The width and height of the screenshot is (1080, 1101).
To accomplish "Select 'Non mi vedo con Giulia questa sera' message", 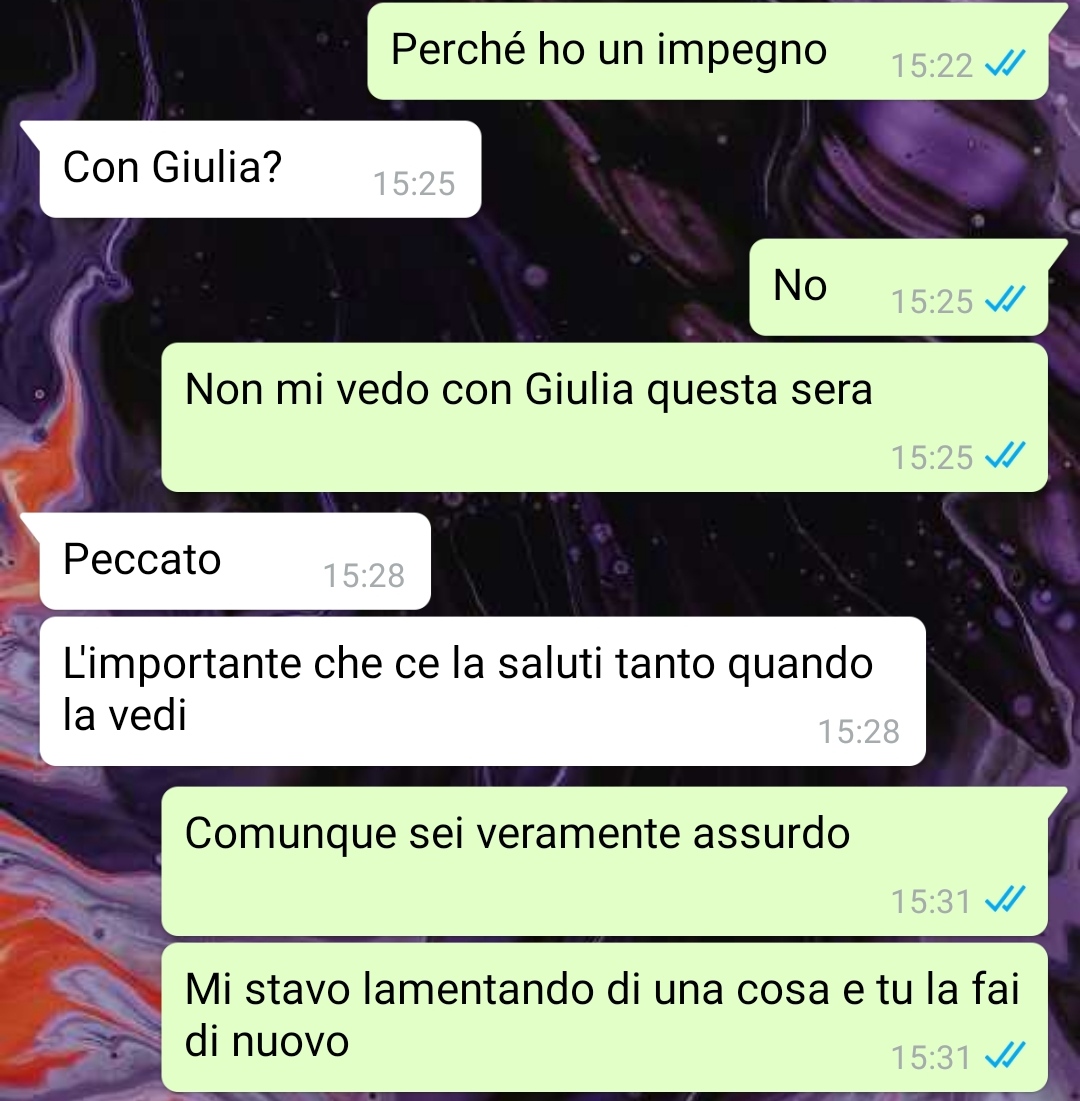I will pos(605,417).
